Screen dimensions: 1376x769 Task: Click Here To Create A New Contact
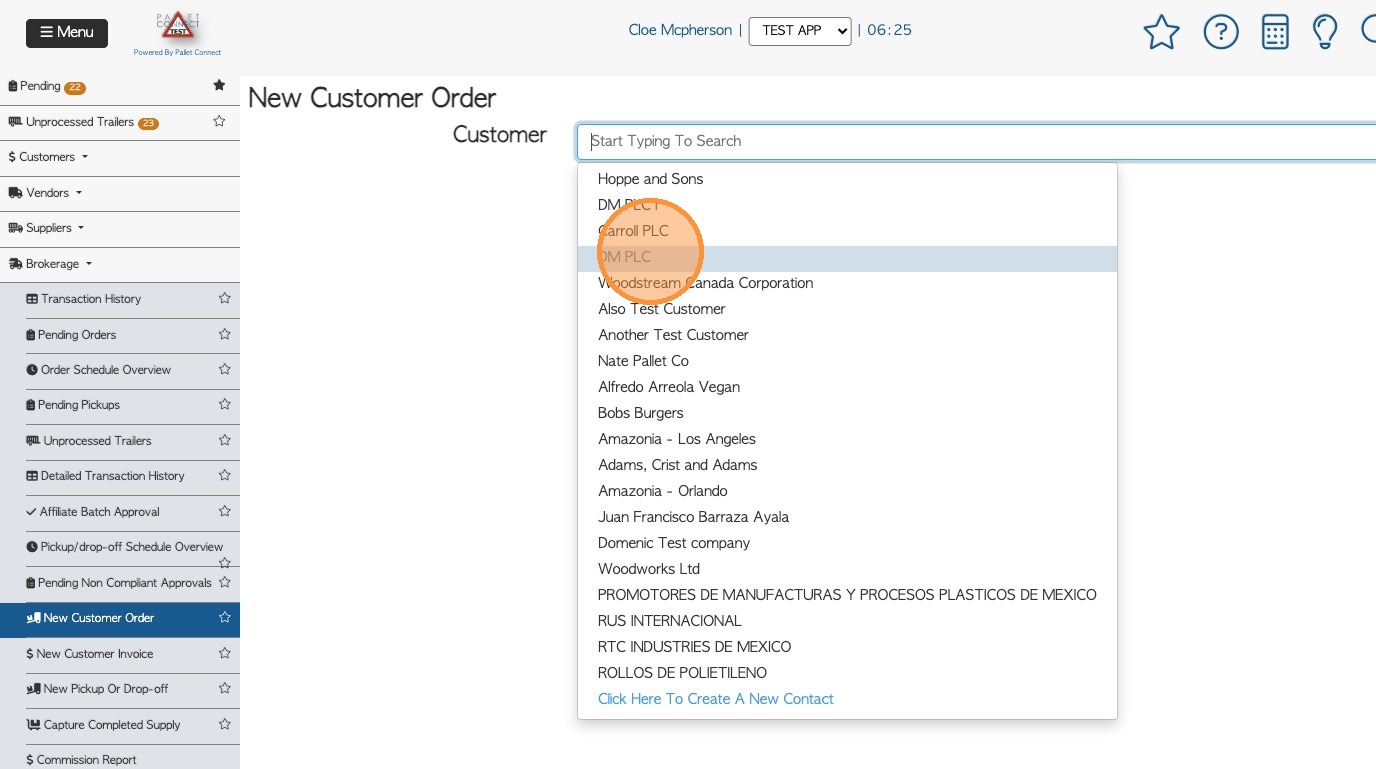coord(715,699)
